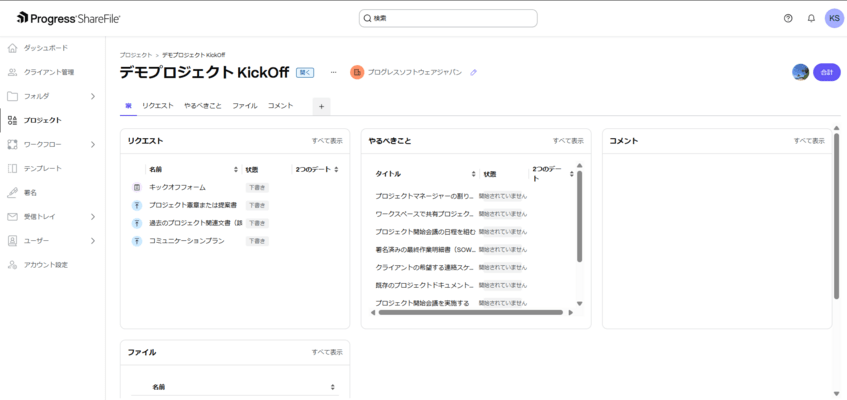Click the フォルダ folder icon in sidebar
Screen dimensions: 847x400
tap(12, 96)
